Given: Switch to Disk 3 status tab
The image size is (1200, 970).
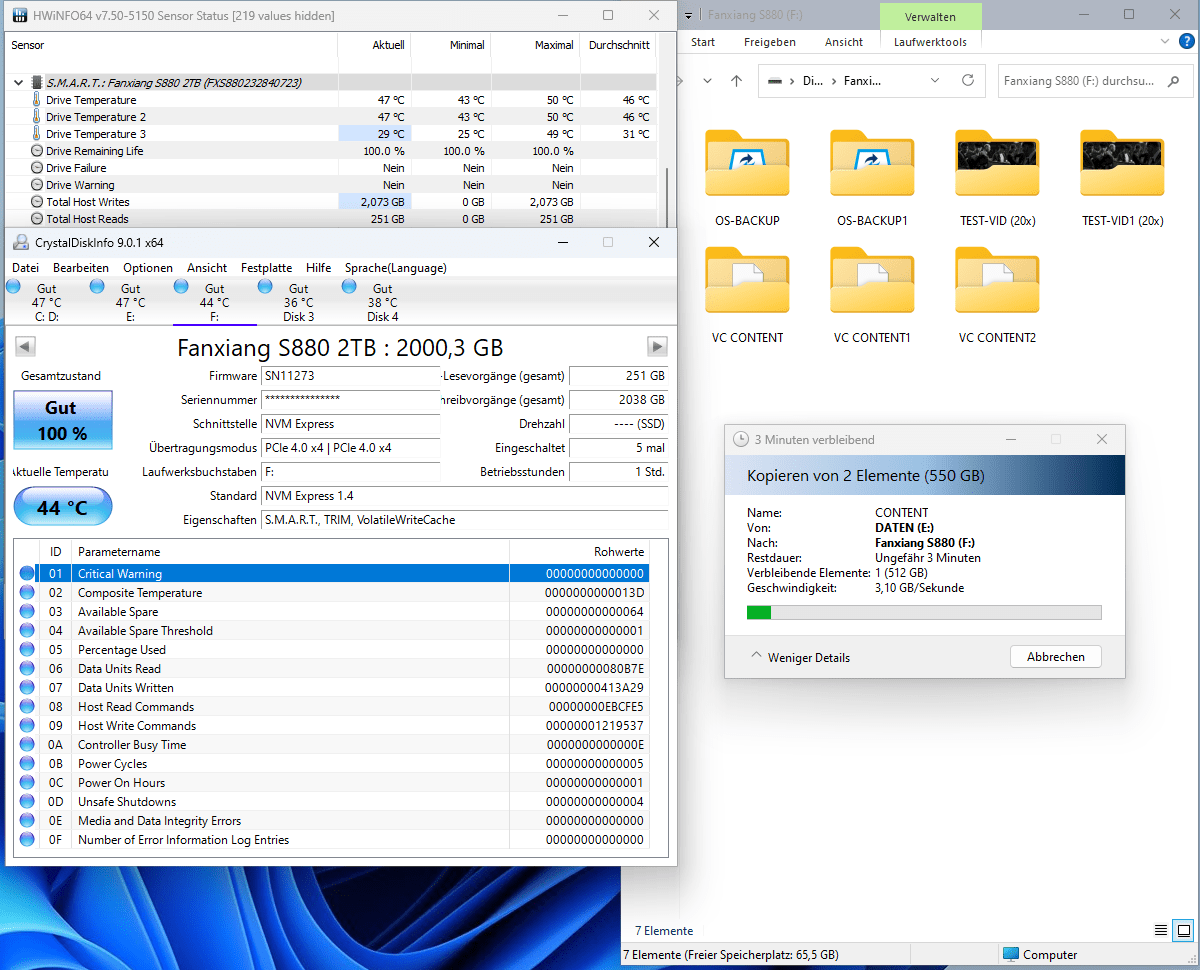Looking at the screenshot, I should 299,301.
